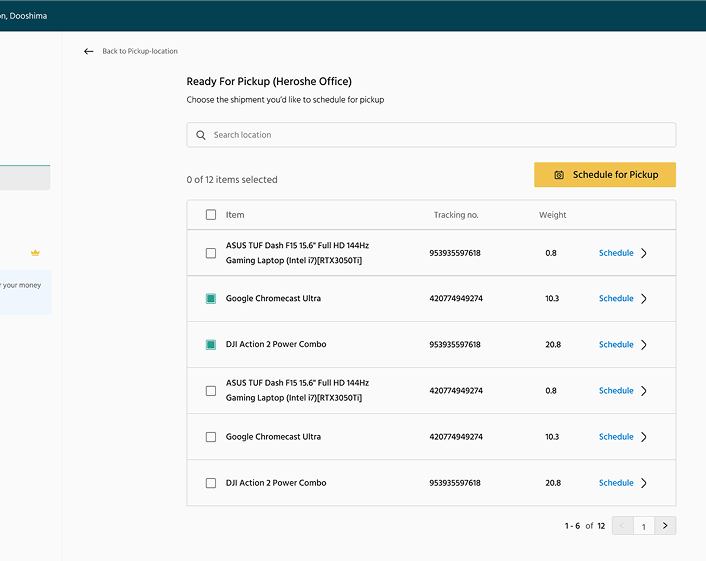The image size is (706, 561).
Task: Click Weight column header
Action: pyautogui.click(x=552, y=215)
